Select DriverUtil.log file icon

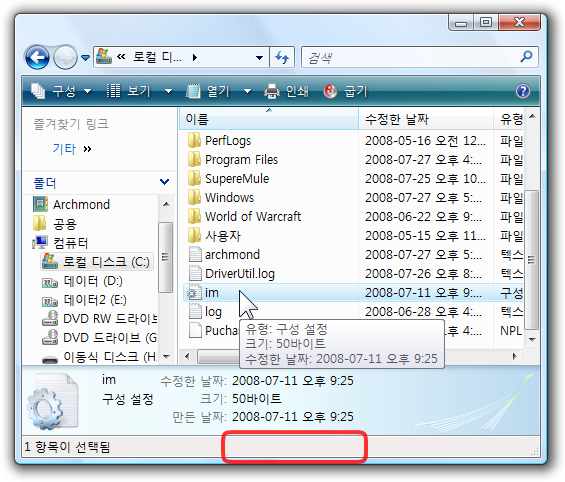(x=195, y=273)
